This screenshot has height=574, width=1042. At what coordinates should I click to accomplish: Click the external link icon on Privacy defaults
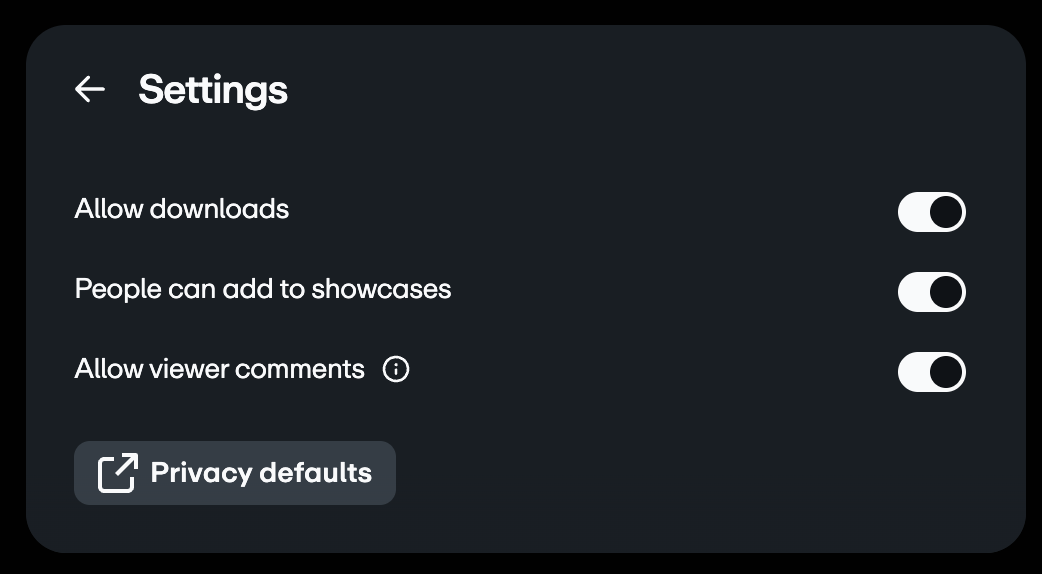(117, 473)
